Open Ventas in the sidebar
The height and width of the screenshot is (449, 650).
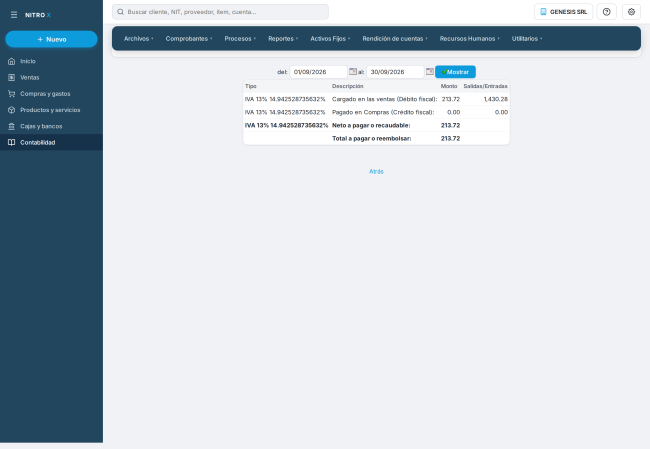[51, 78]
